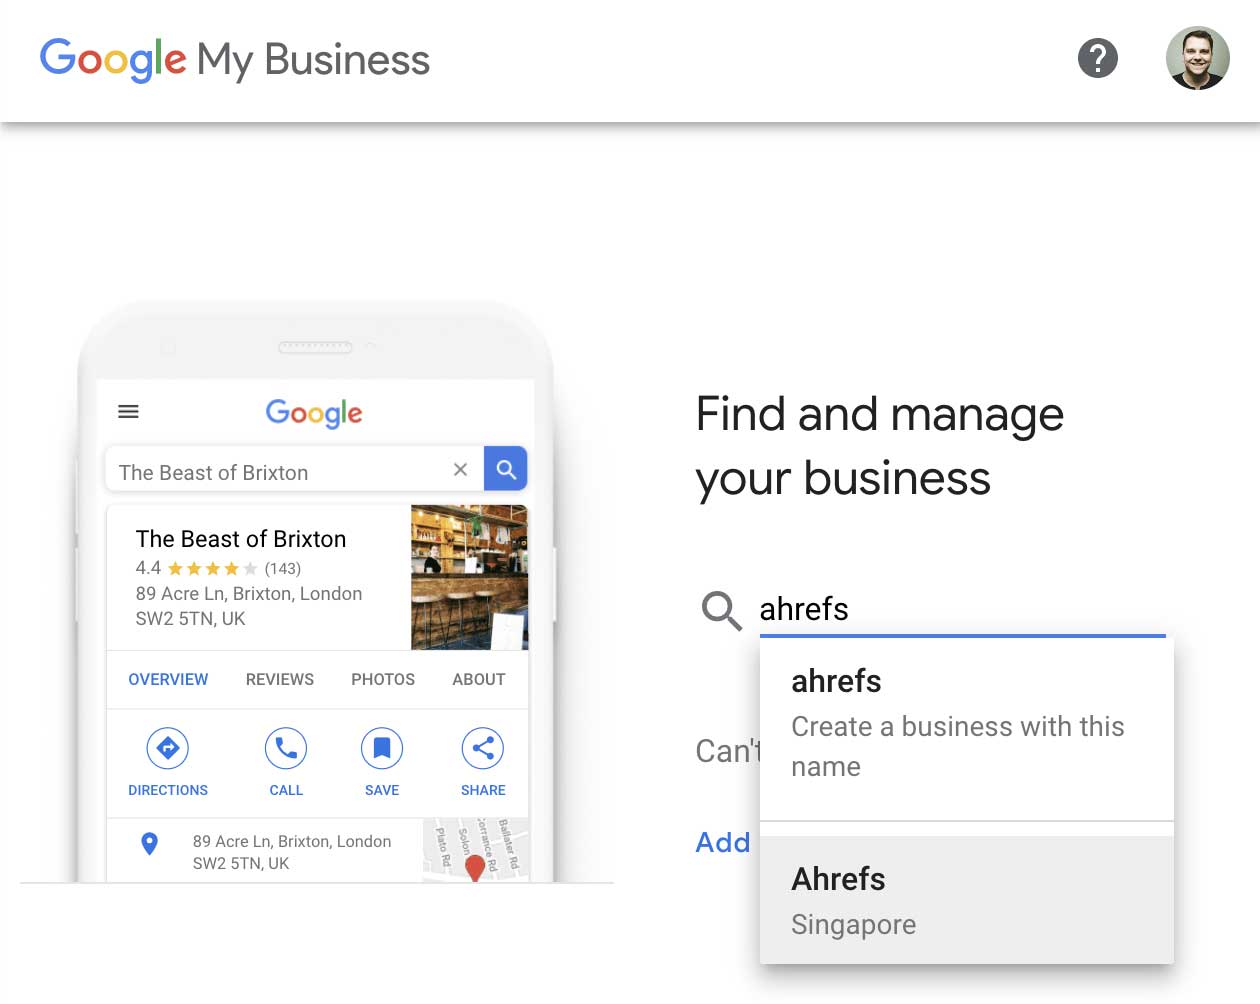
Task: Click the location pin icon by address
Action: point(150,844)
